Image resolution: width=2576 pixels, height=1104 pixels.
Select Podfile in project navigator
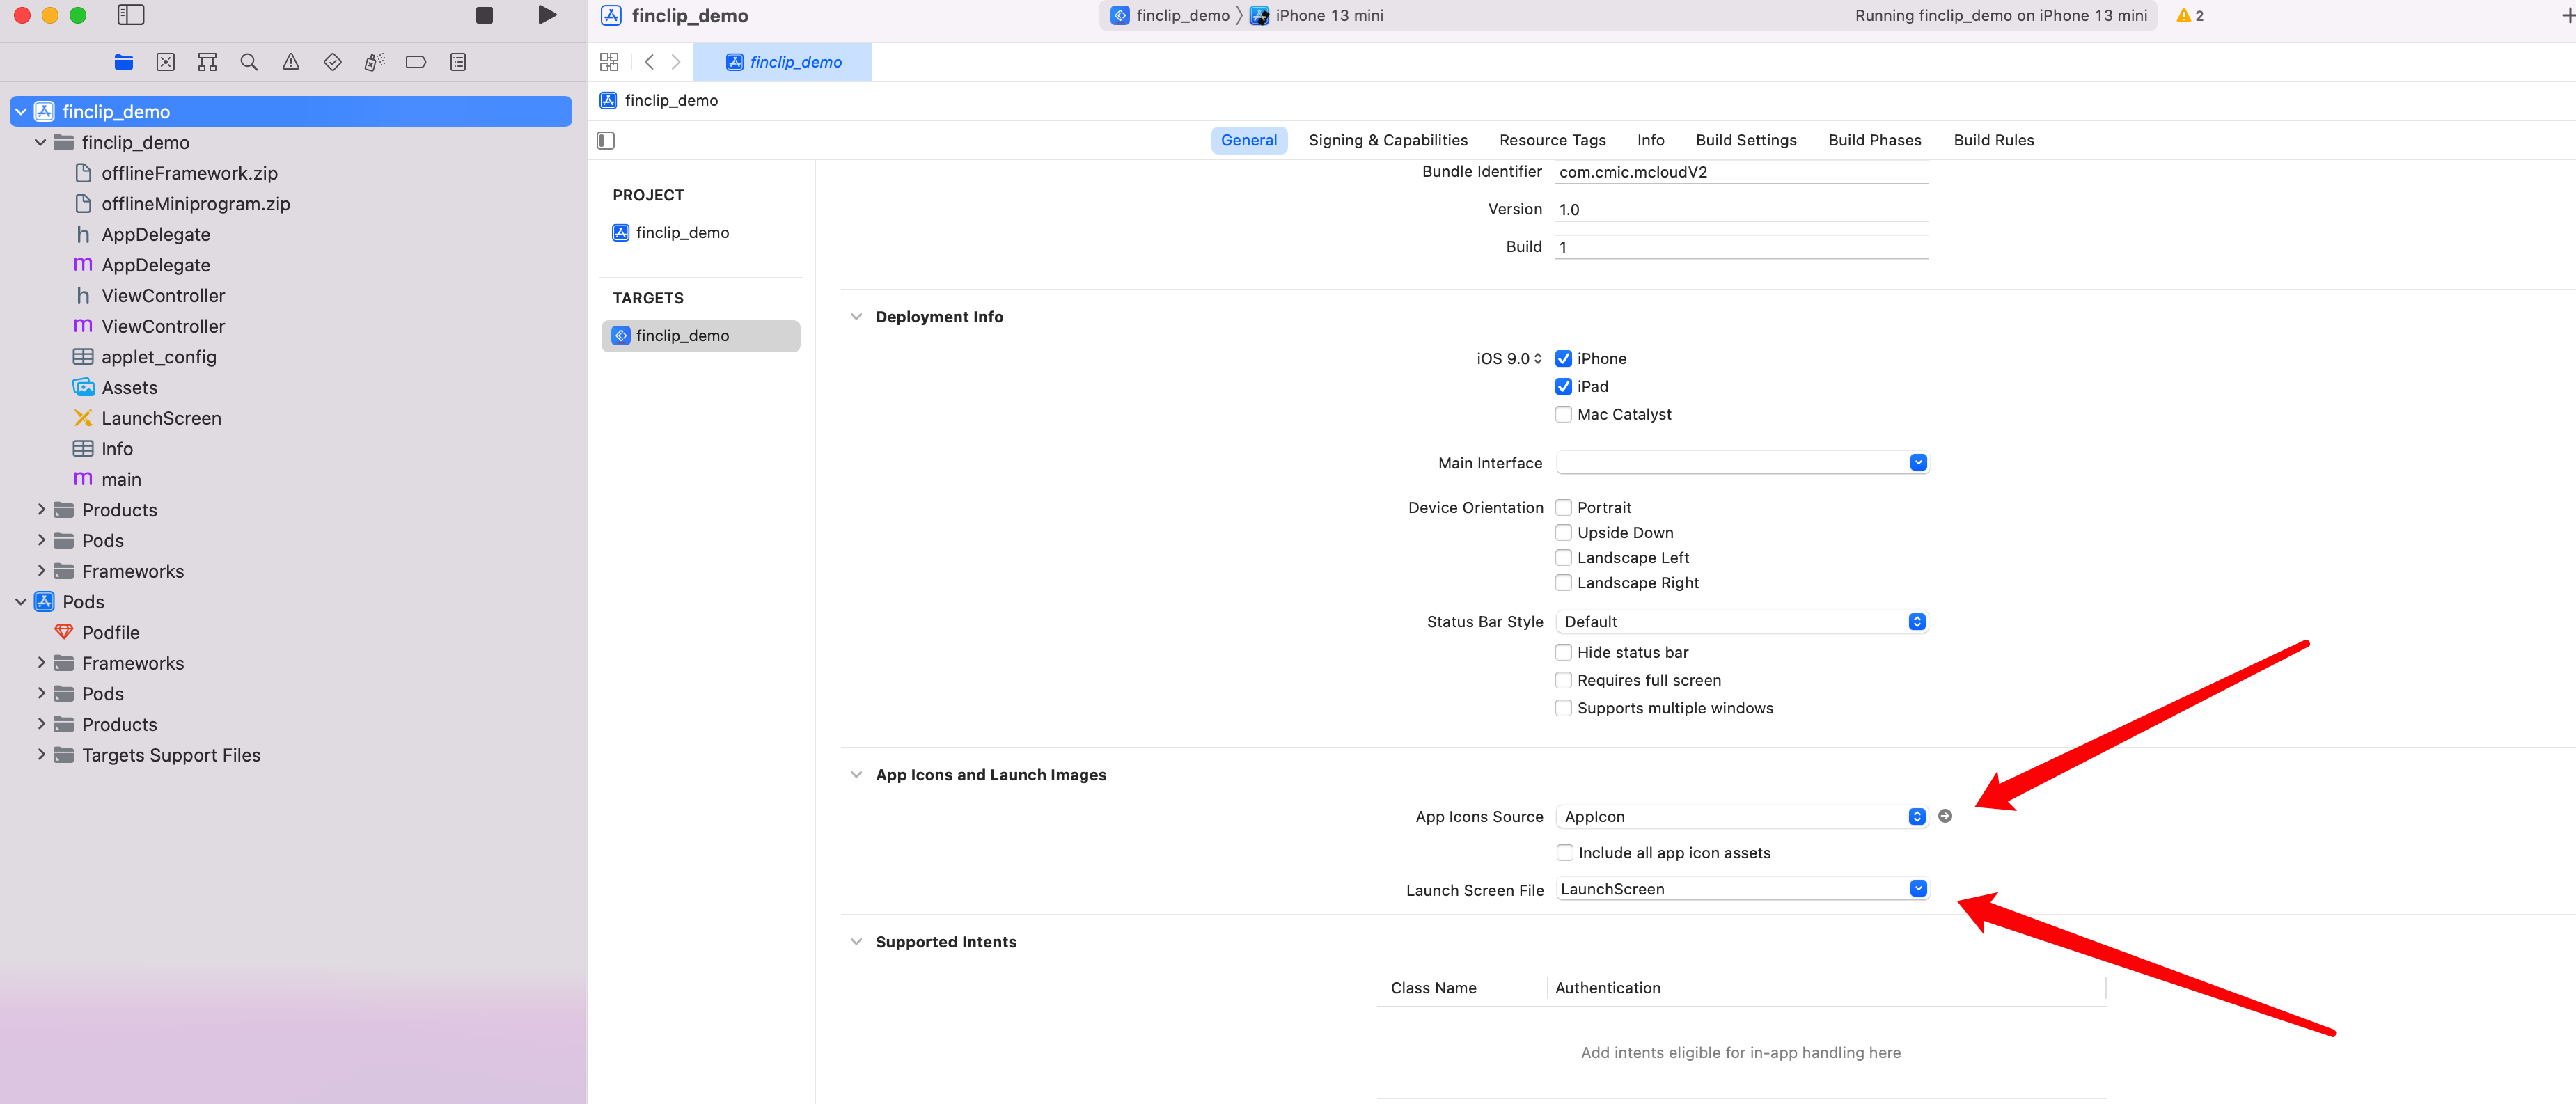(x=110, y=632)
